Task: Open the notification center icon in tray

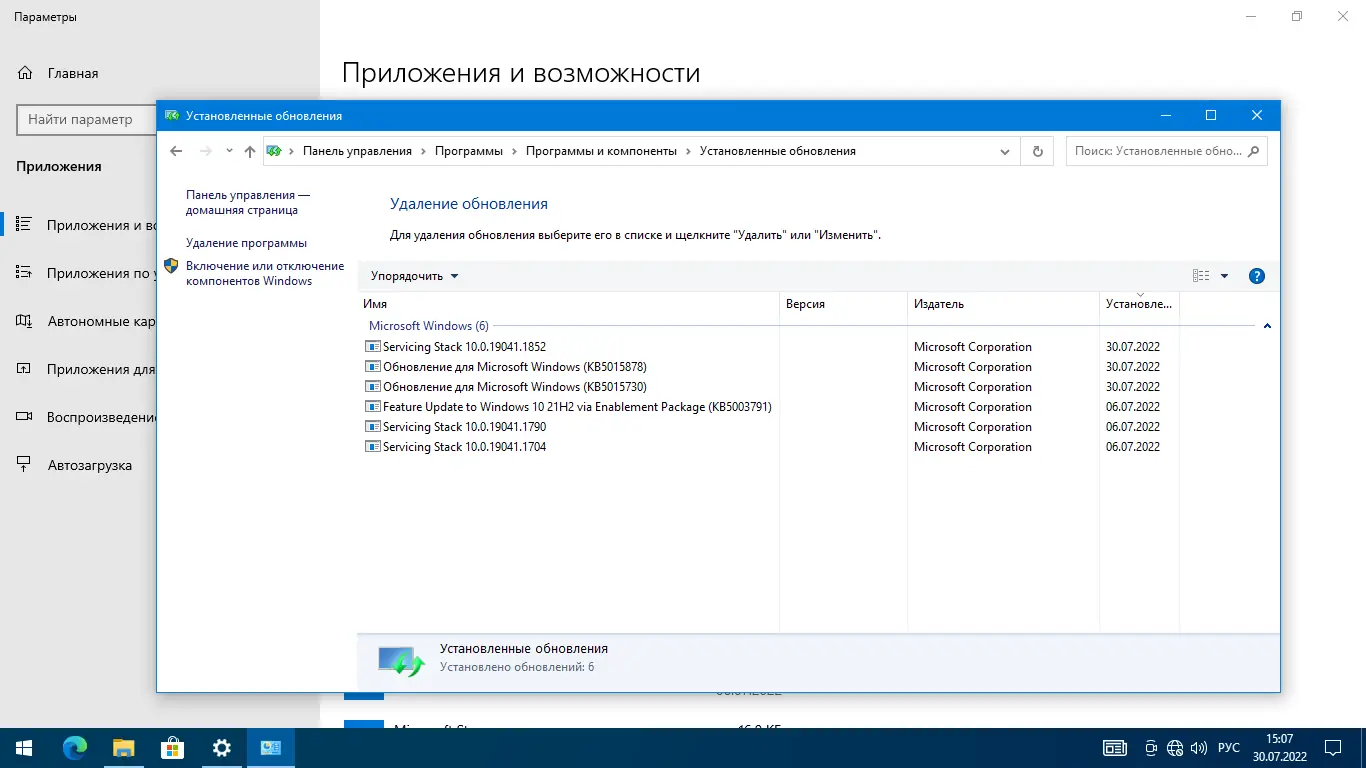Action: [1332, 747]
